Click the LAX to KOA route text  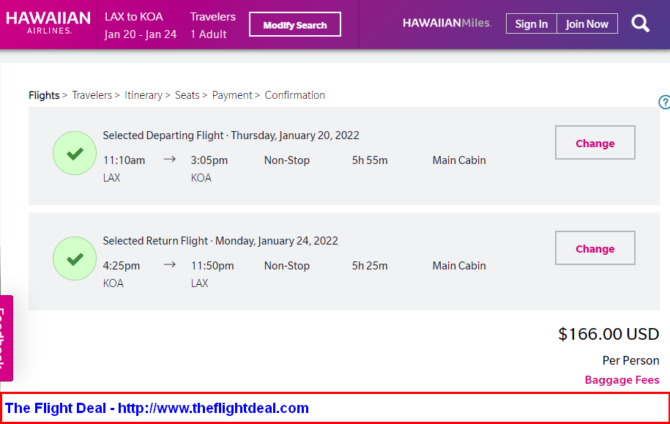pos(134,17)
